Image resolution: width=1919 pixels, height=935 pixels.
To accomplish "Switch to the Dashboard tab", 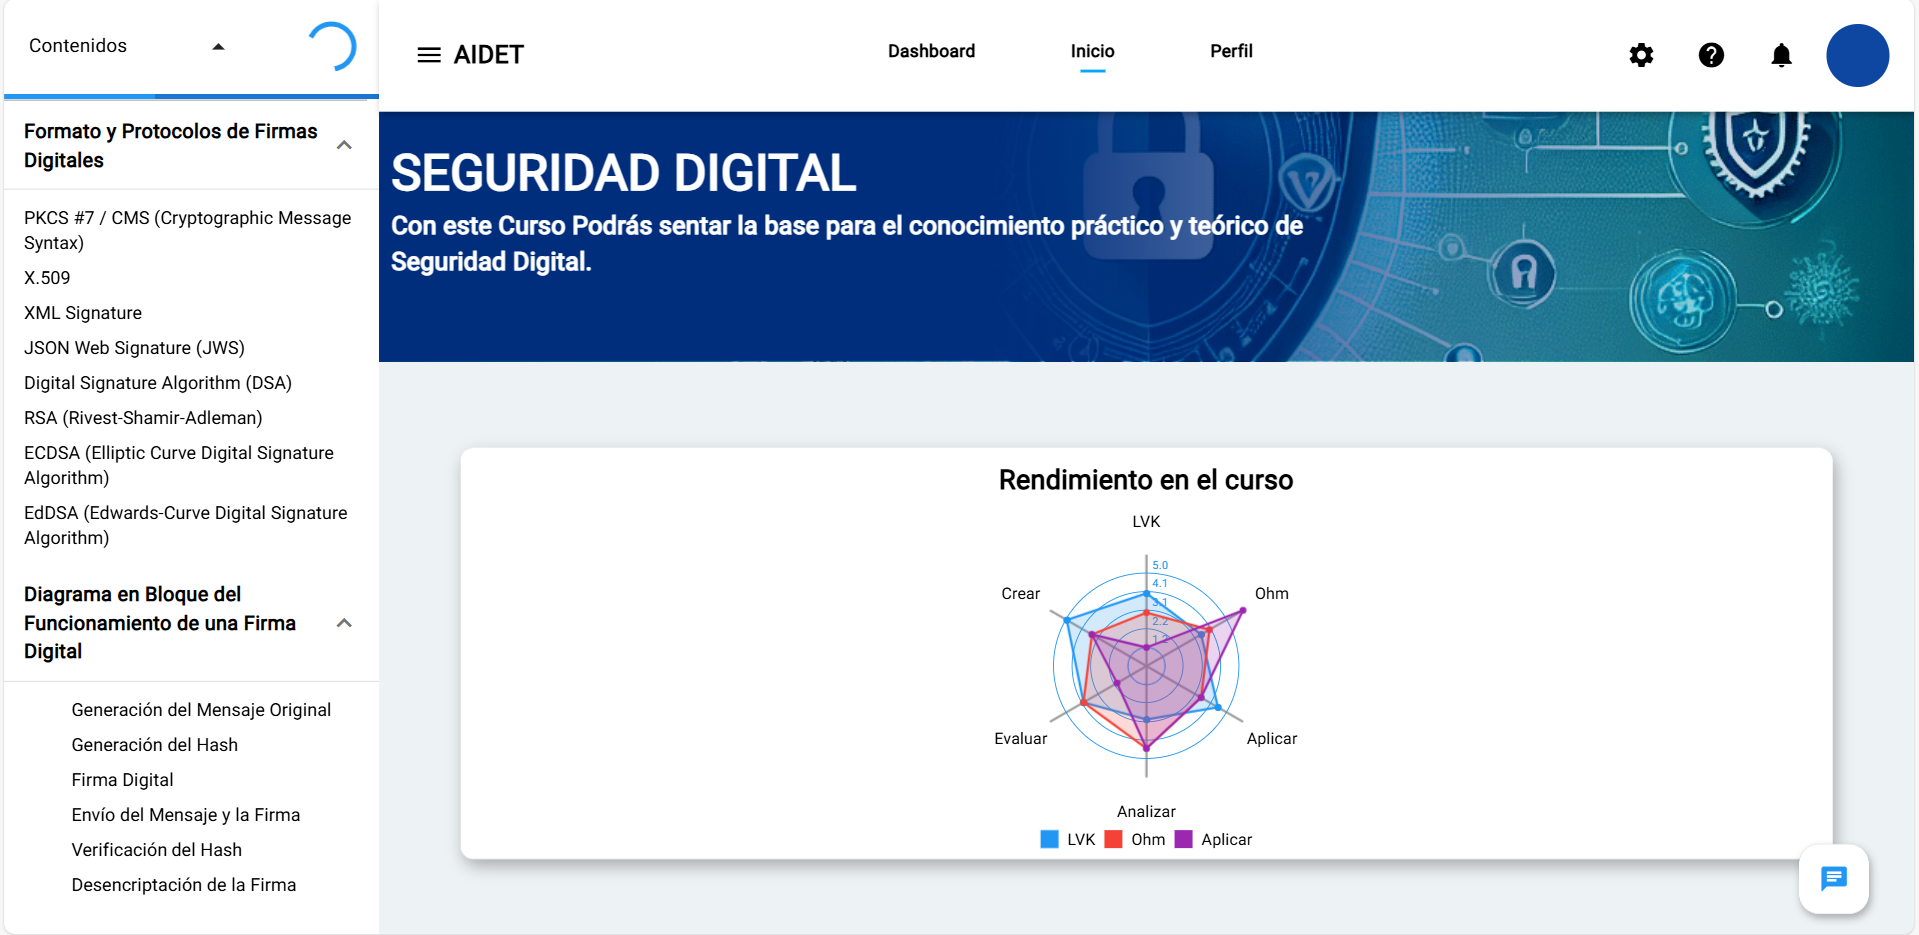I will [931, 51].
